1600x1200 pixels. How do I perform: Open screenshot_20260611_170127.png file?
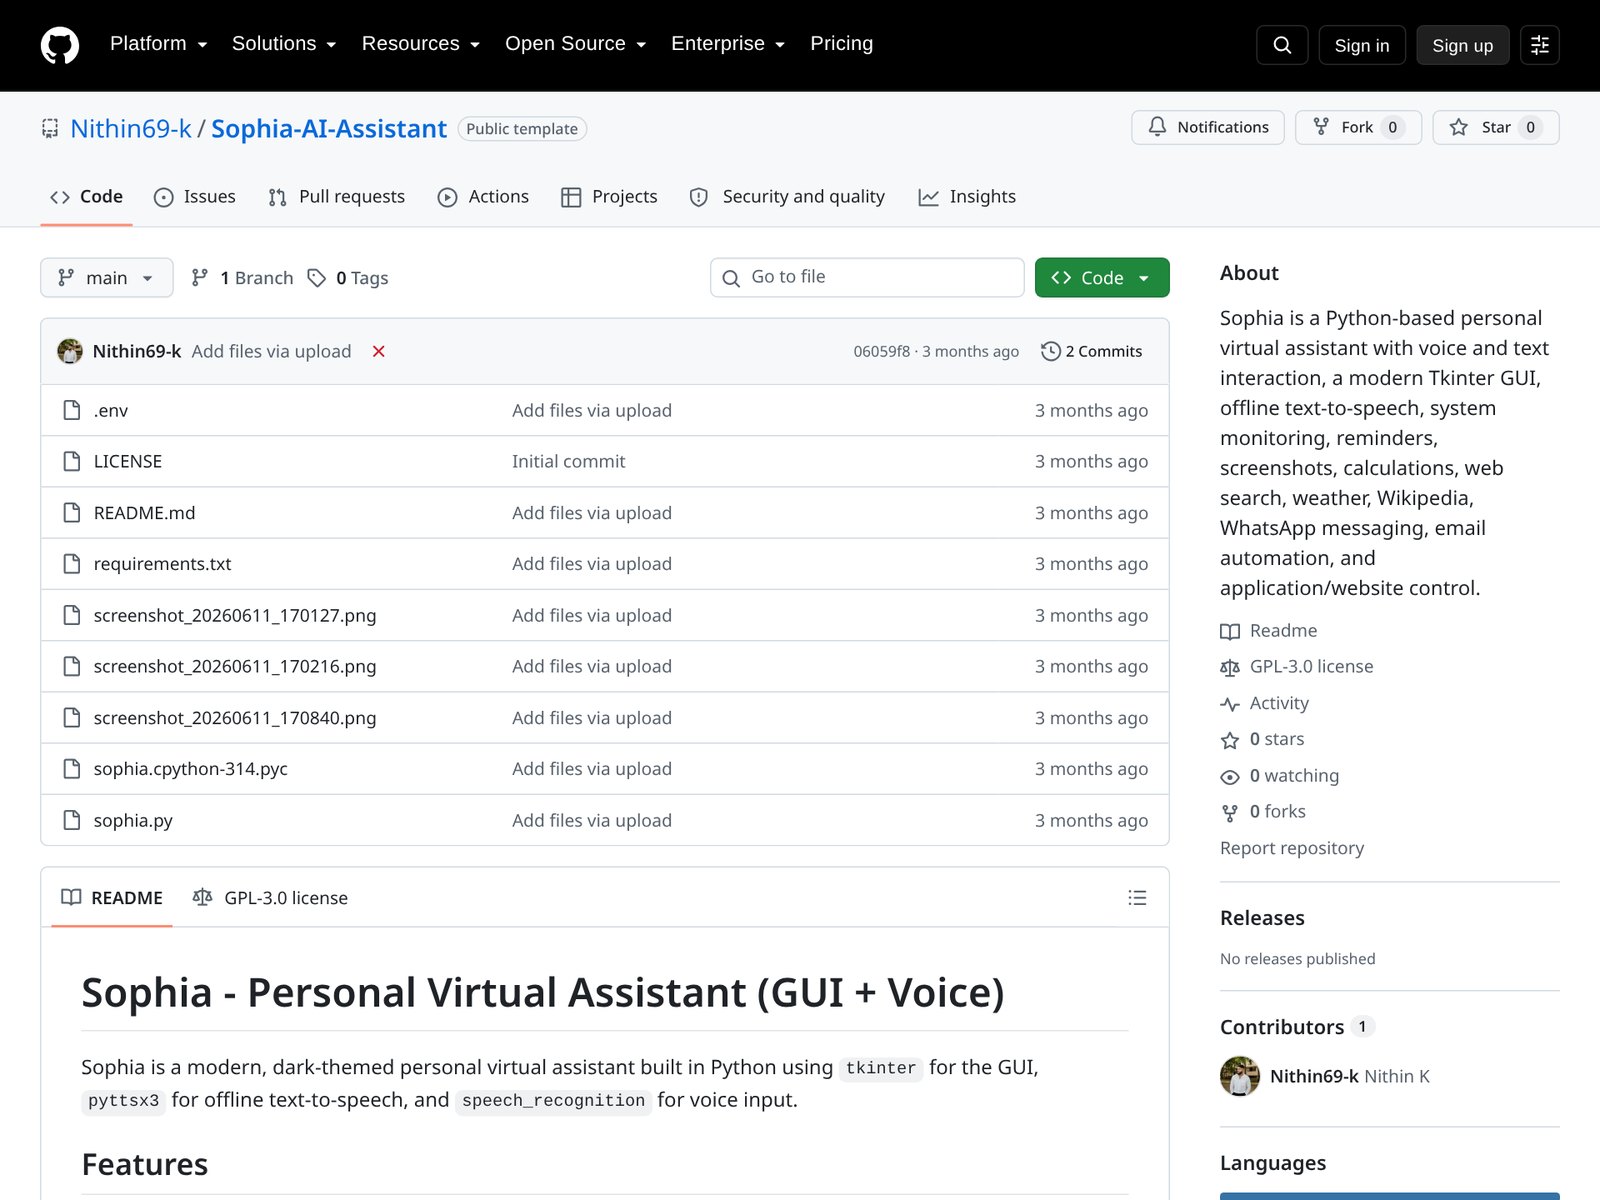[x=235, y=616]
